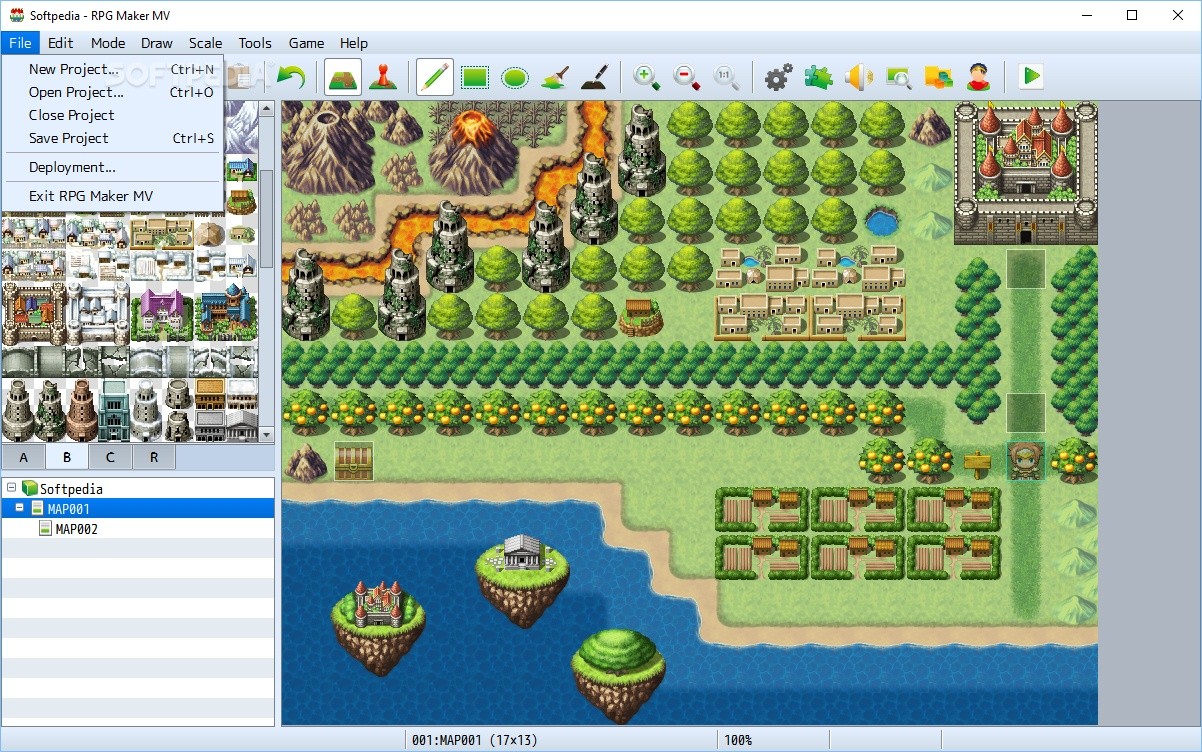Choose Deployment menu entry
This screenshot has height=752, width=1202.
click(113, 167)
